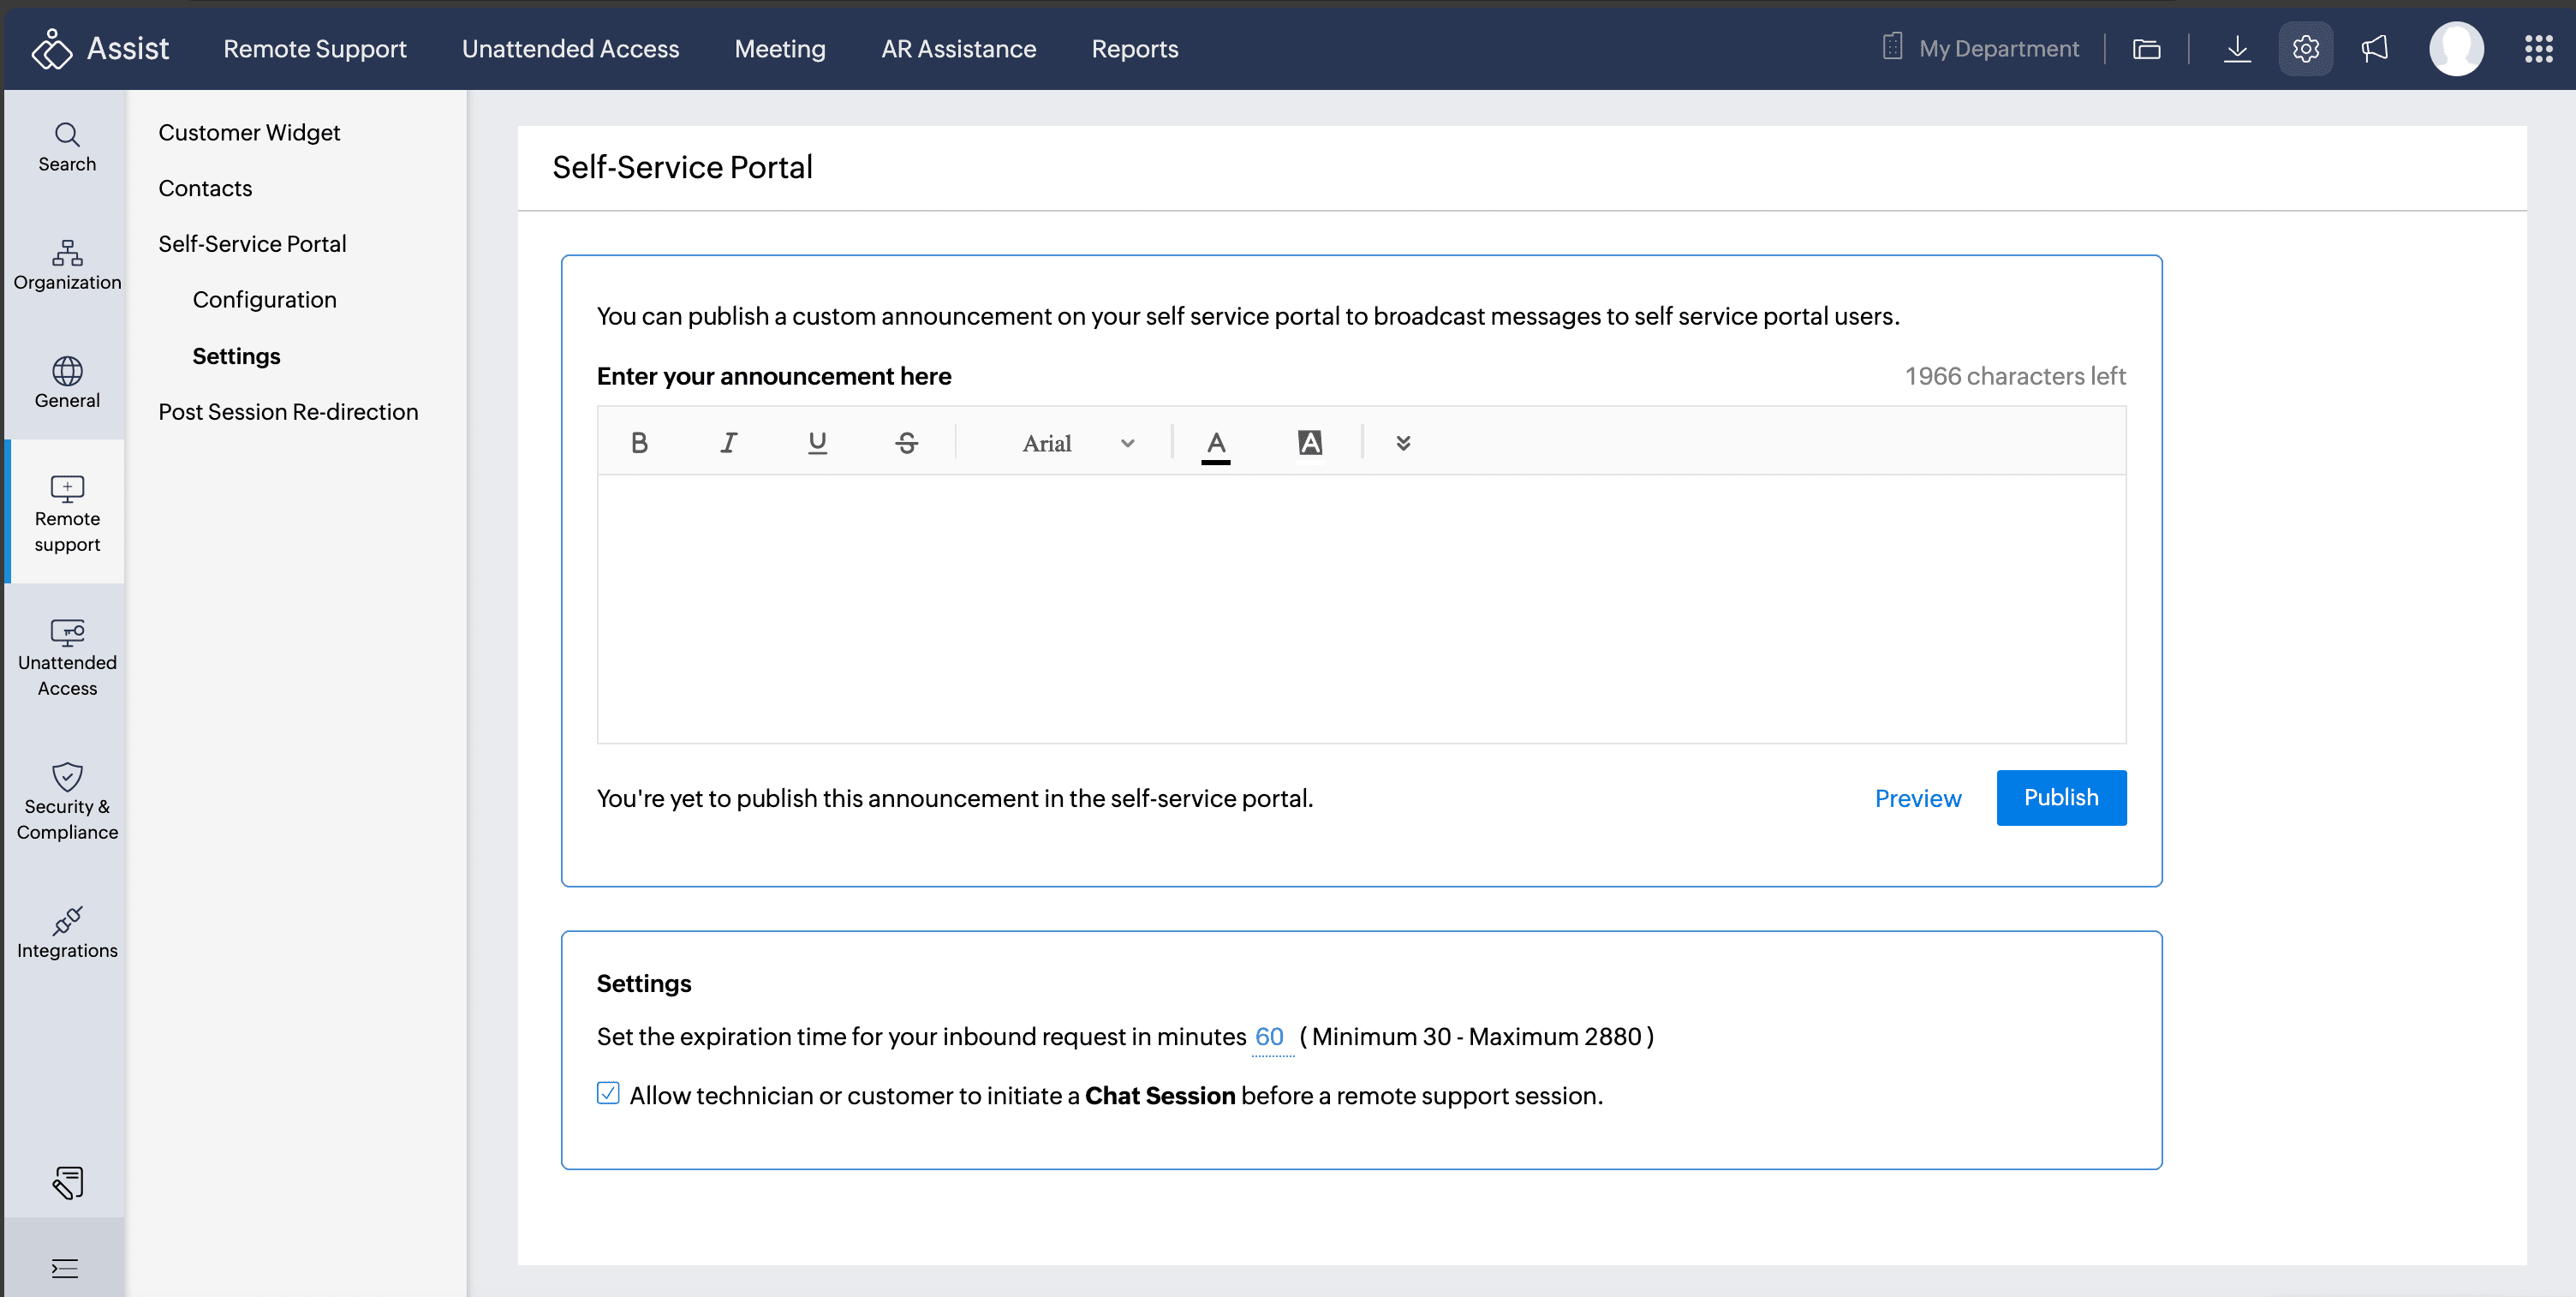Apply strikethrough formatting in the editor
This screenshot has height=1297, width=2576.
click(906, 442)
